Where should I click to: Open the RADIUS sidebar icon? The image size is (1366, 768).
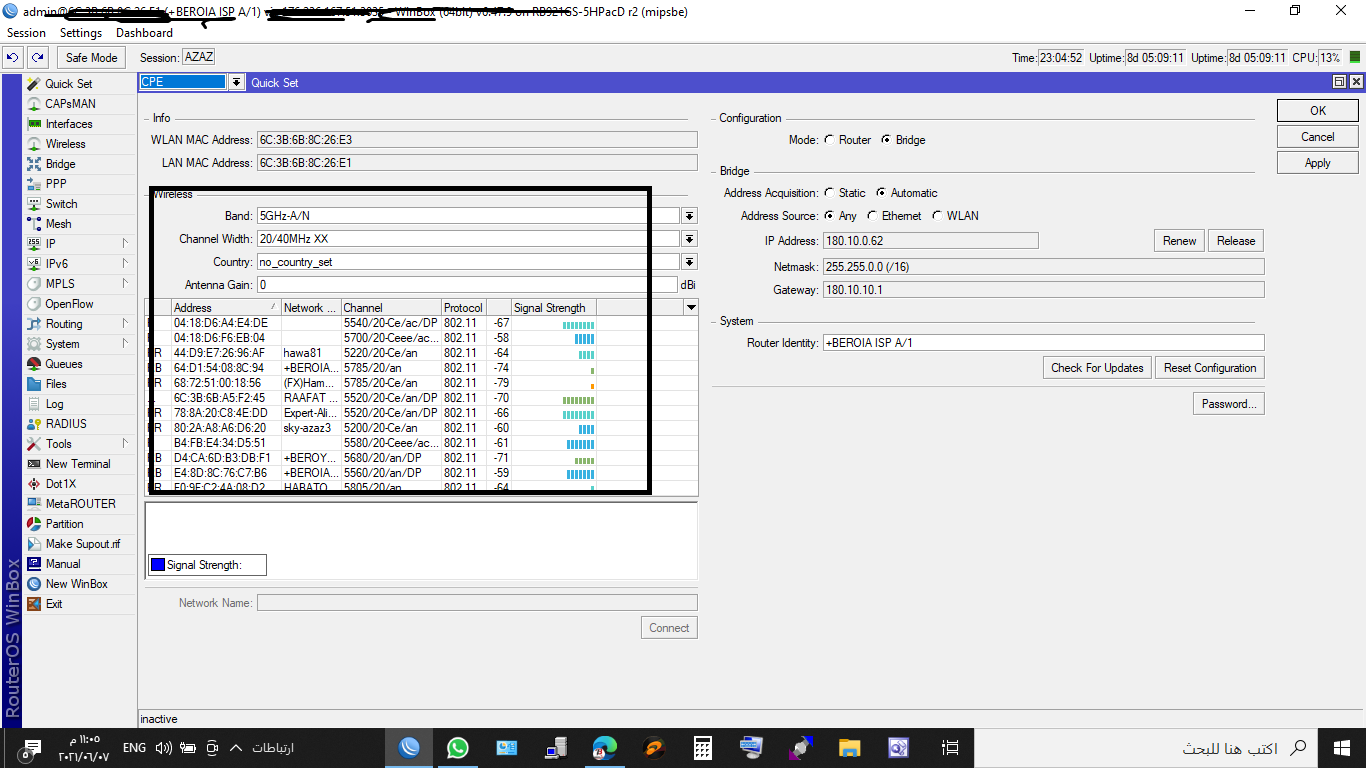34,424
